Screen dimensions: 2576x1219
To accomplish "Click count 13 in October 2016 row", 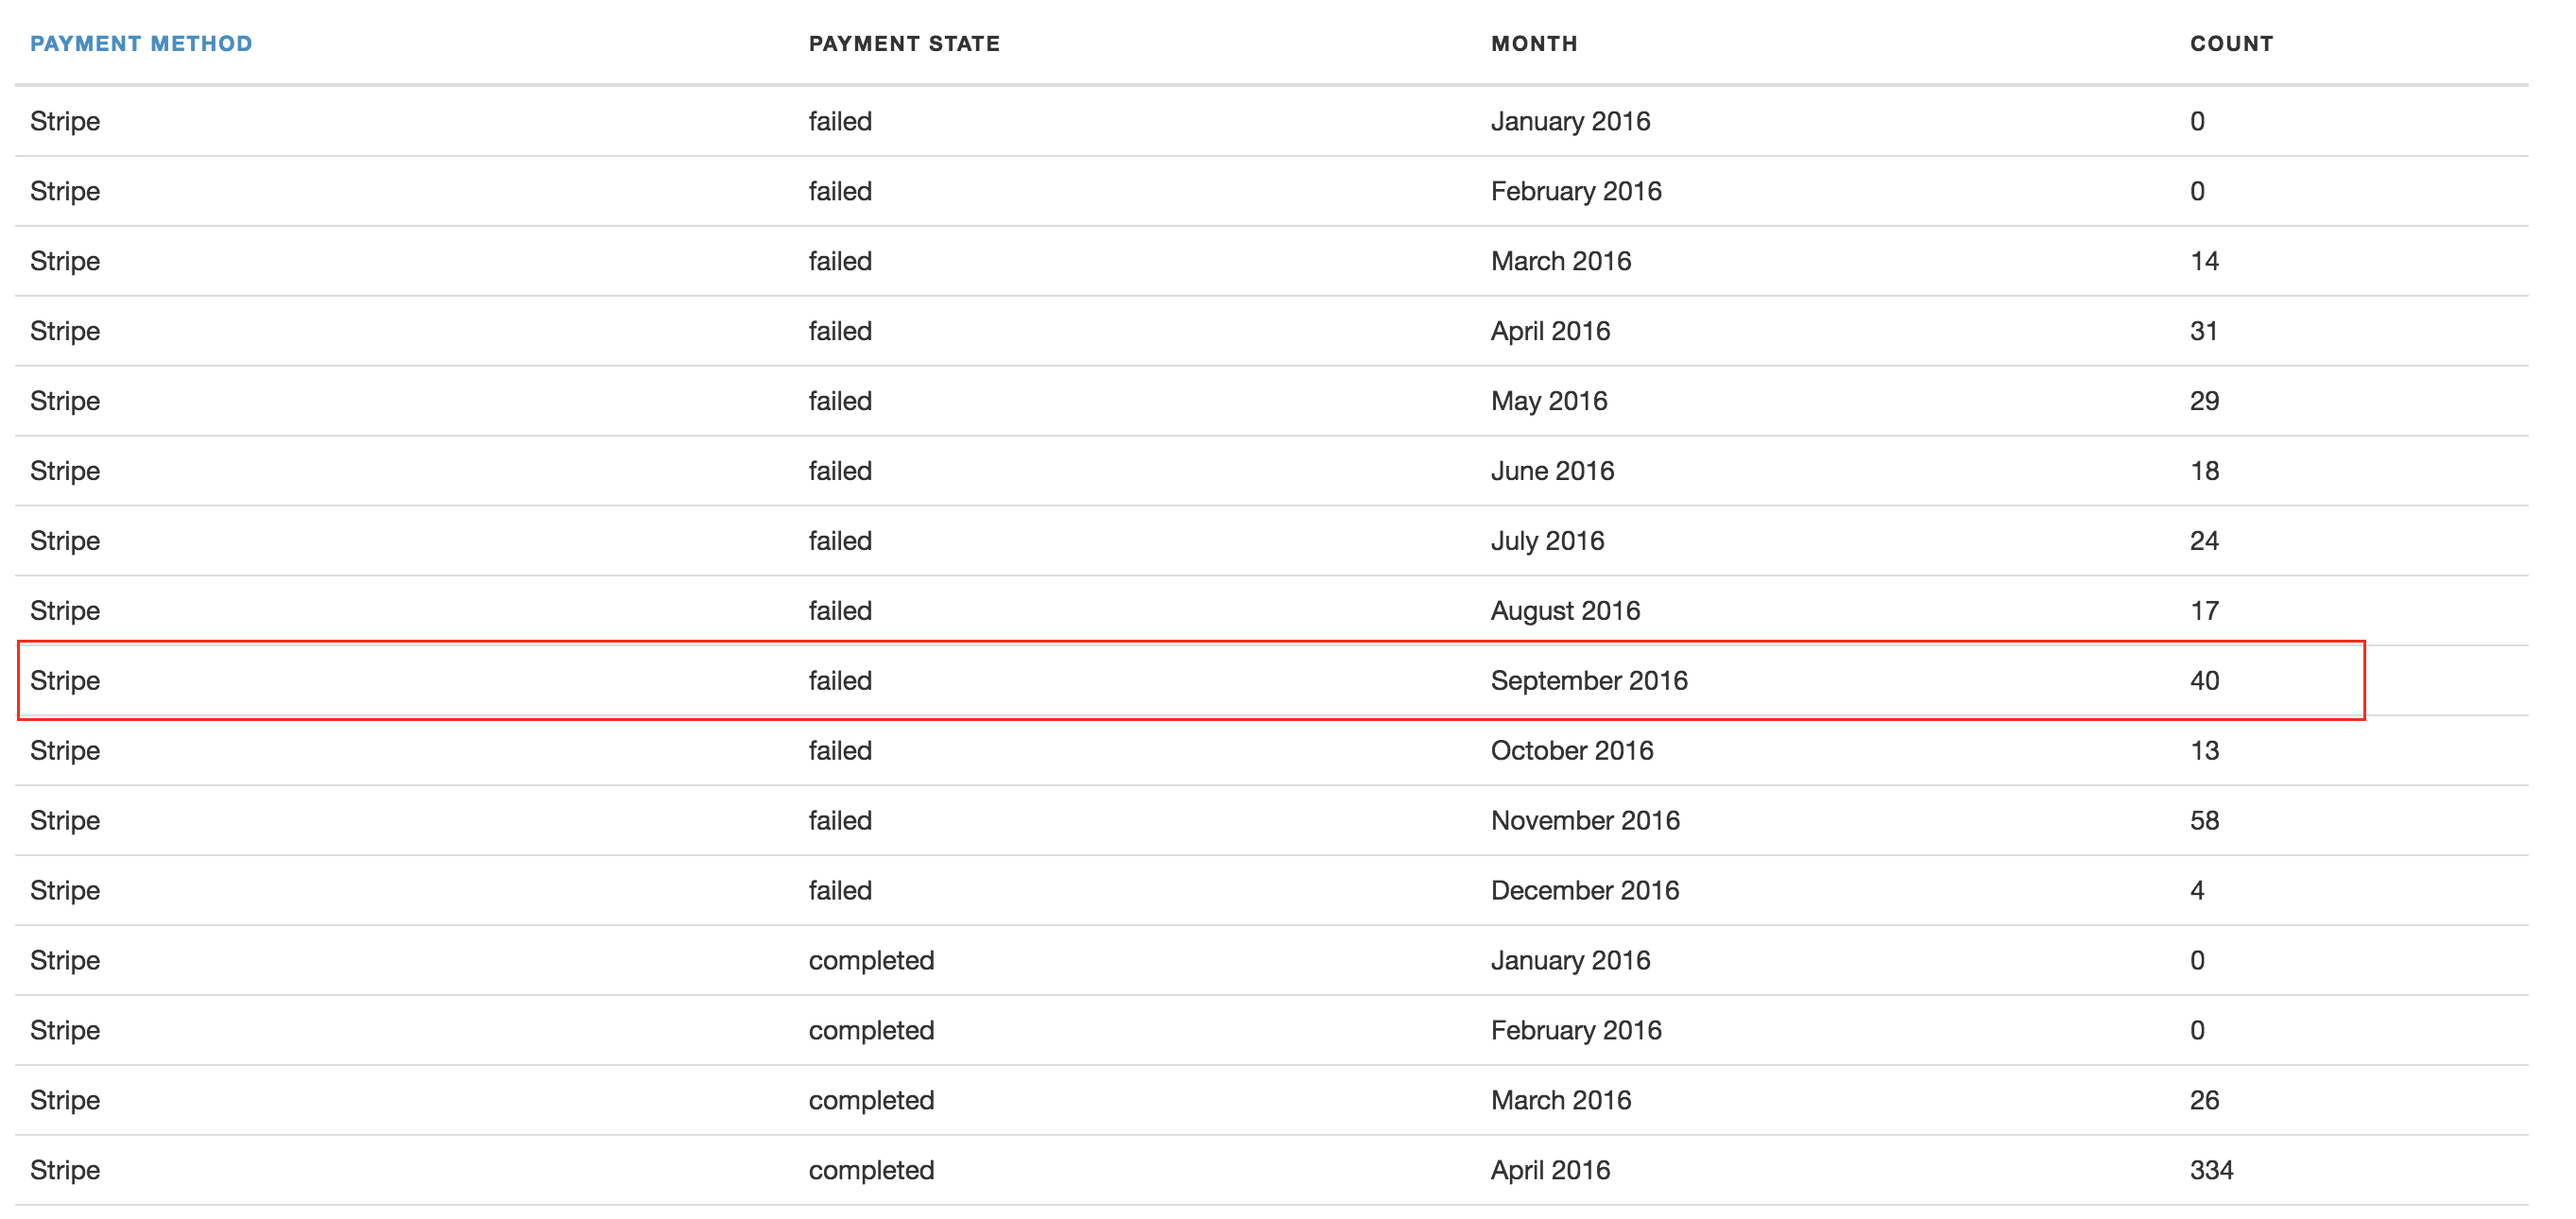I will [x=2204, y=751].
